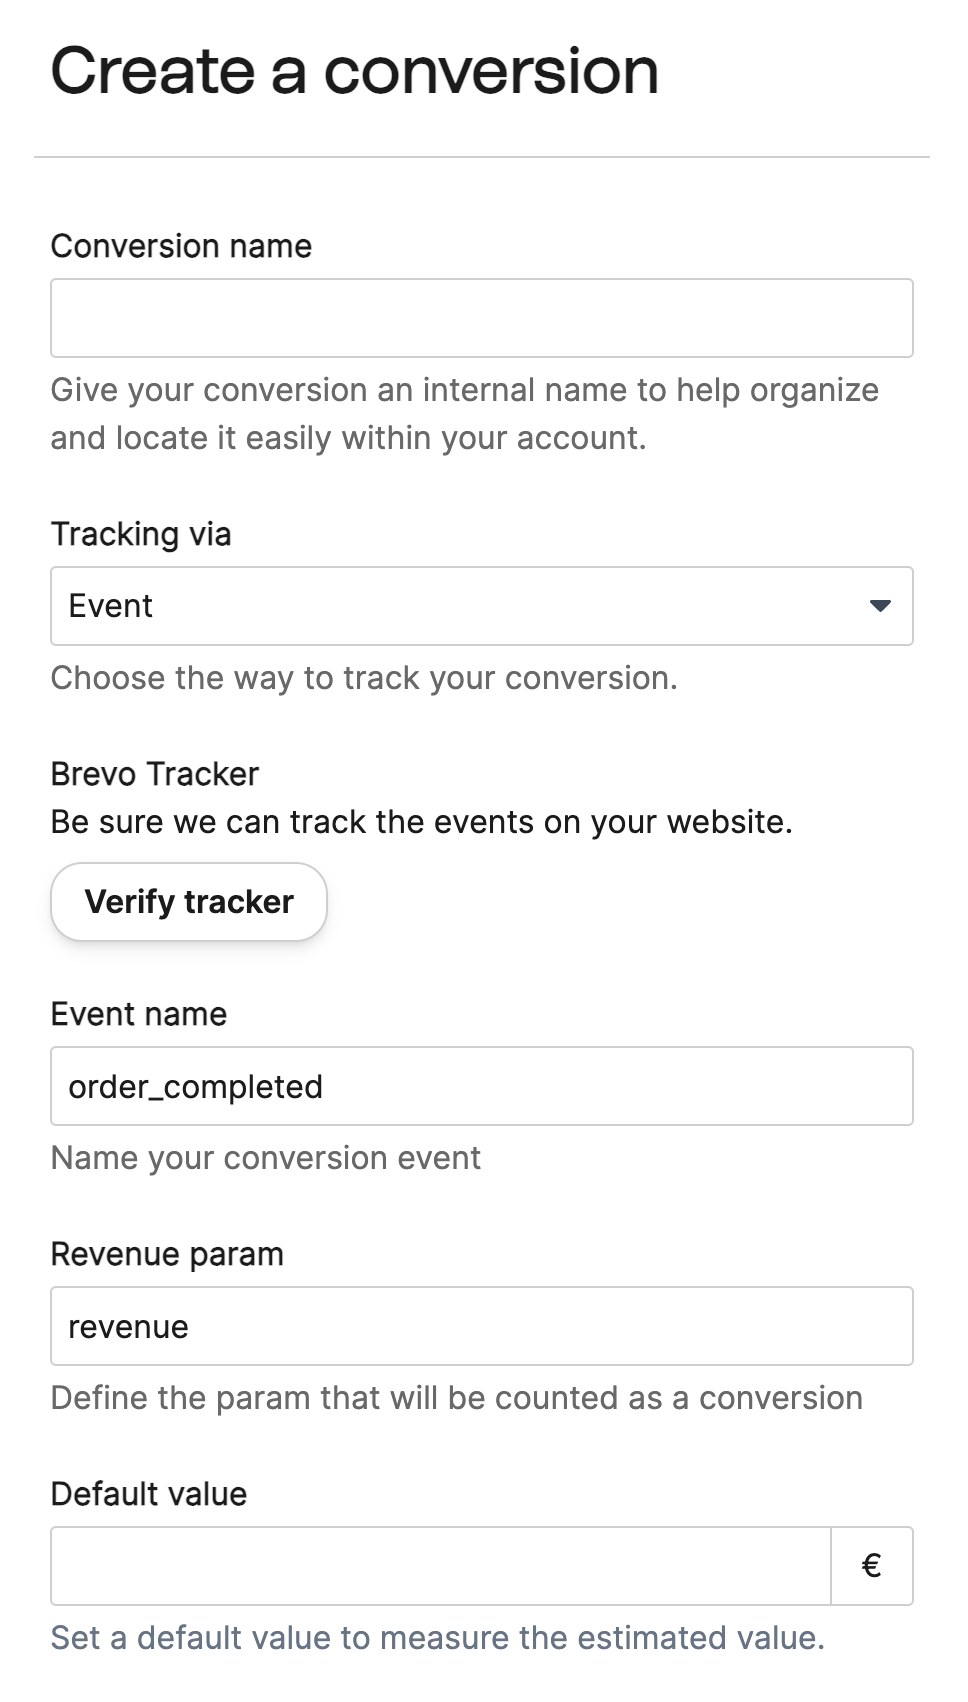968x1702 pixels.
Task: Click the Conversion name label
Action: tap(180, 246)
